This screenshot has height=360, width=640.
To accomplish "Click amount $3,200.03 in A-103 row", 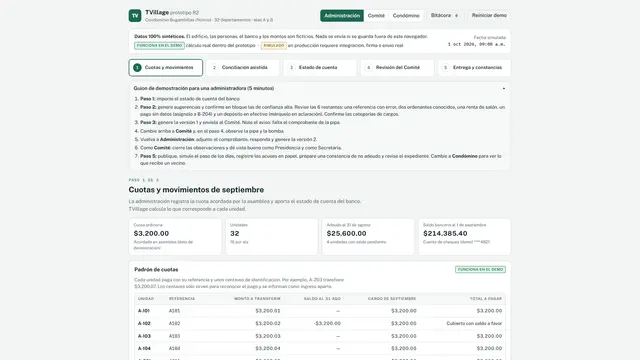I will 268,336.
